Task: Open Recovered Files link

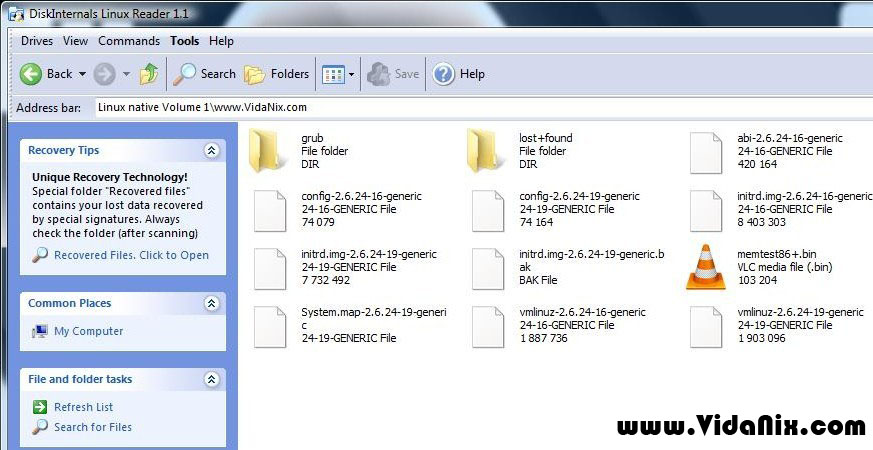Action: click(131, 256)
